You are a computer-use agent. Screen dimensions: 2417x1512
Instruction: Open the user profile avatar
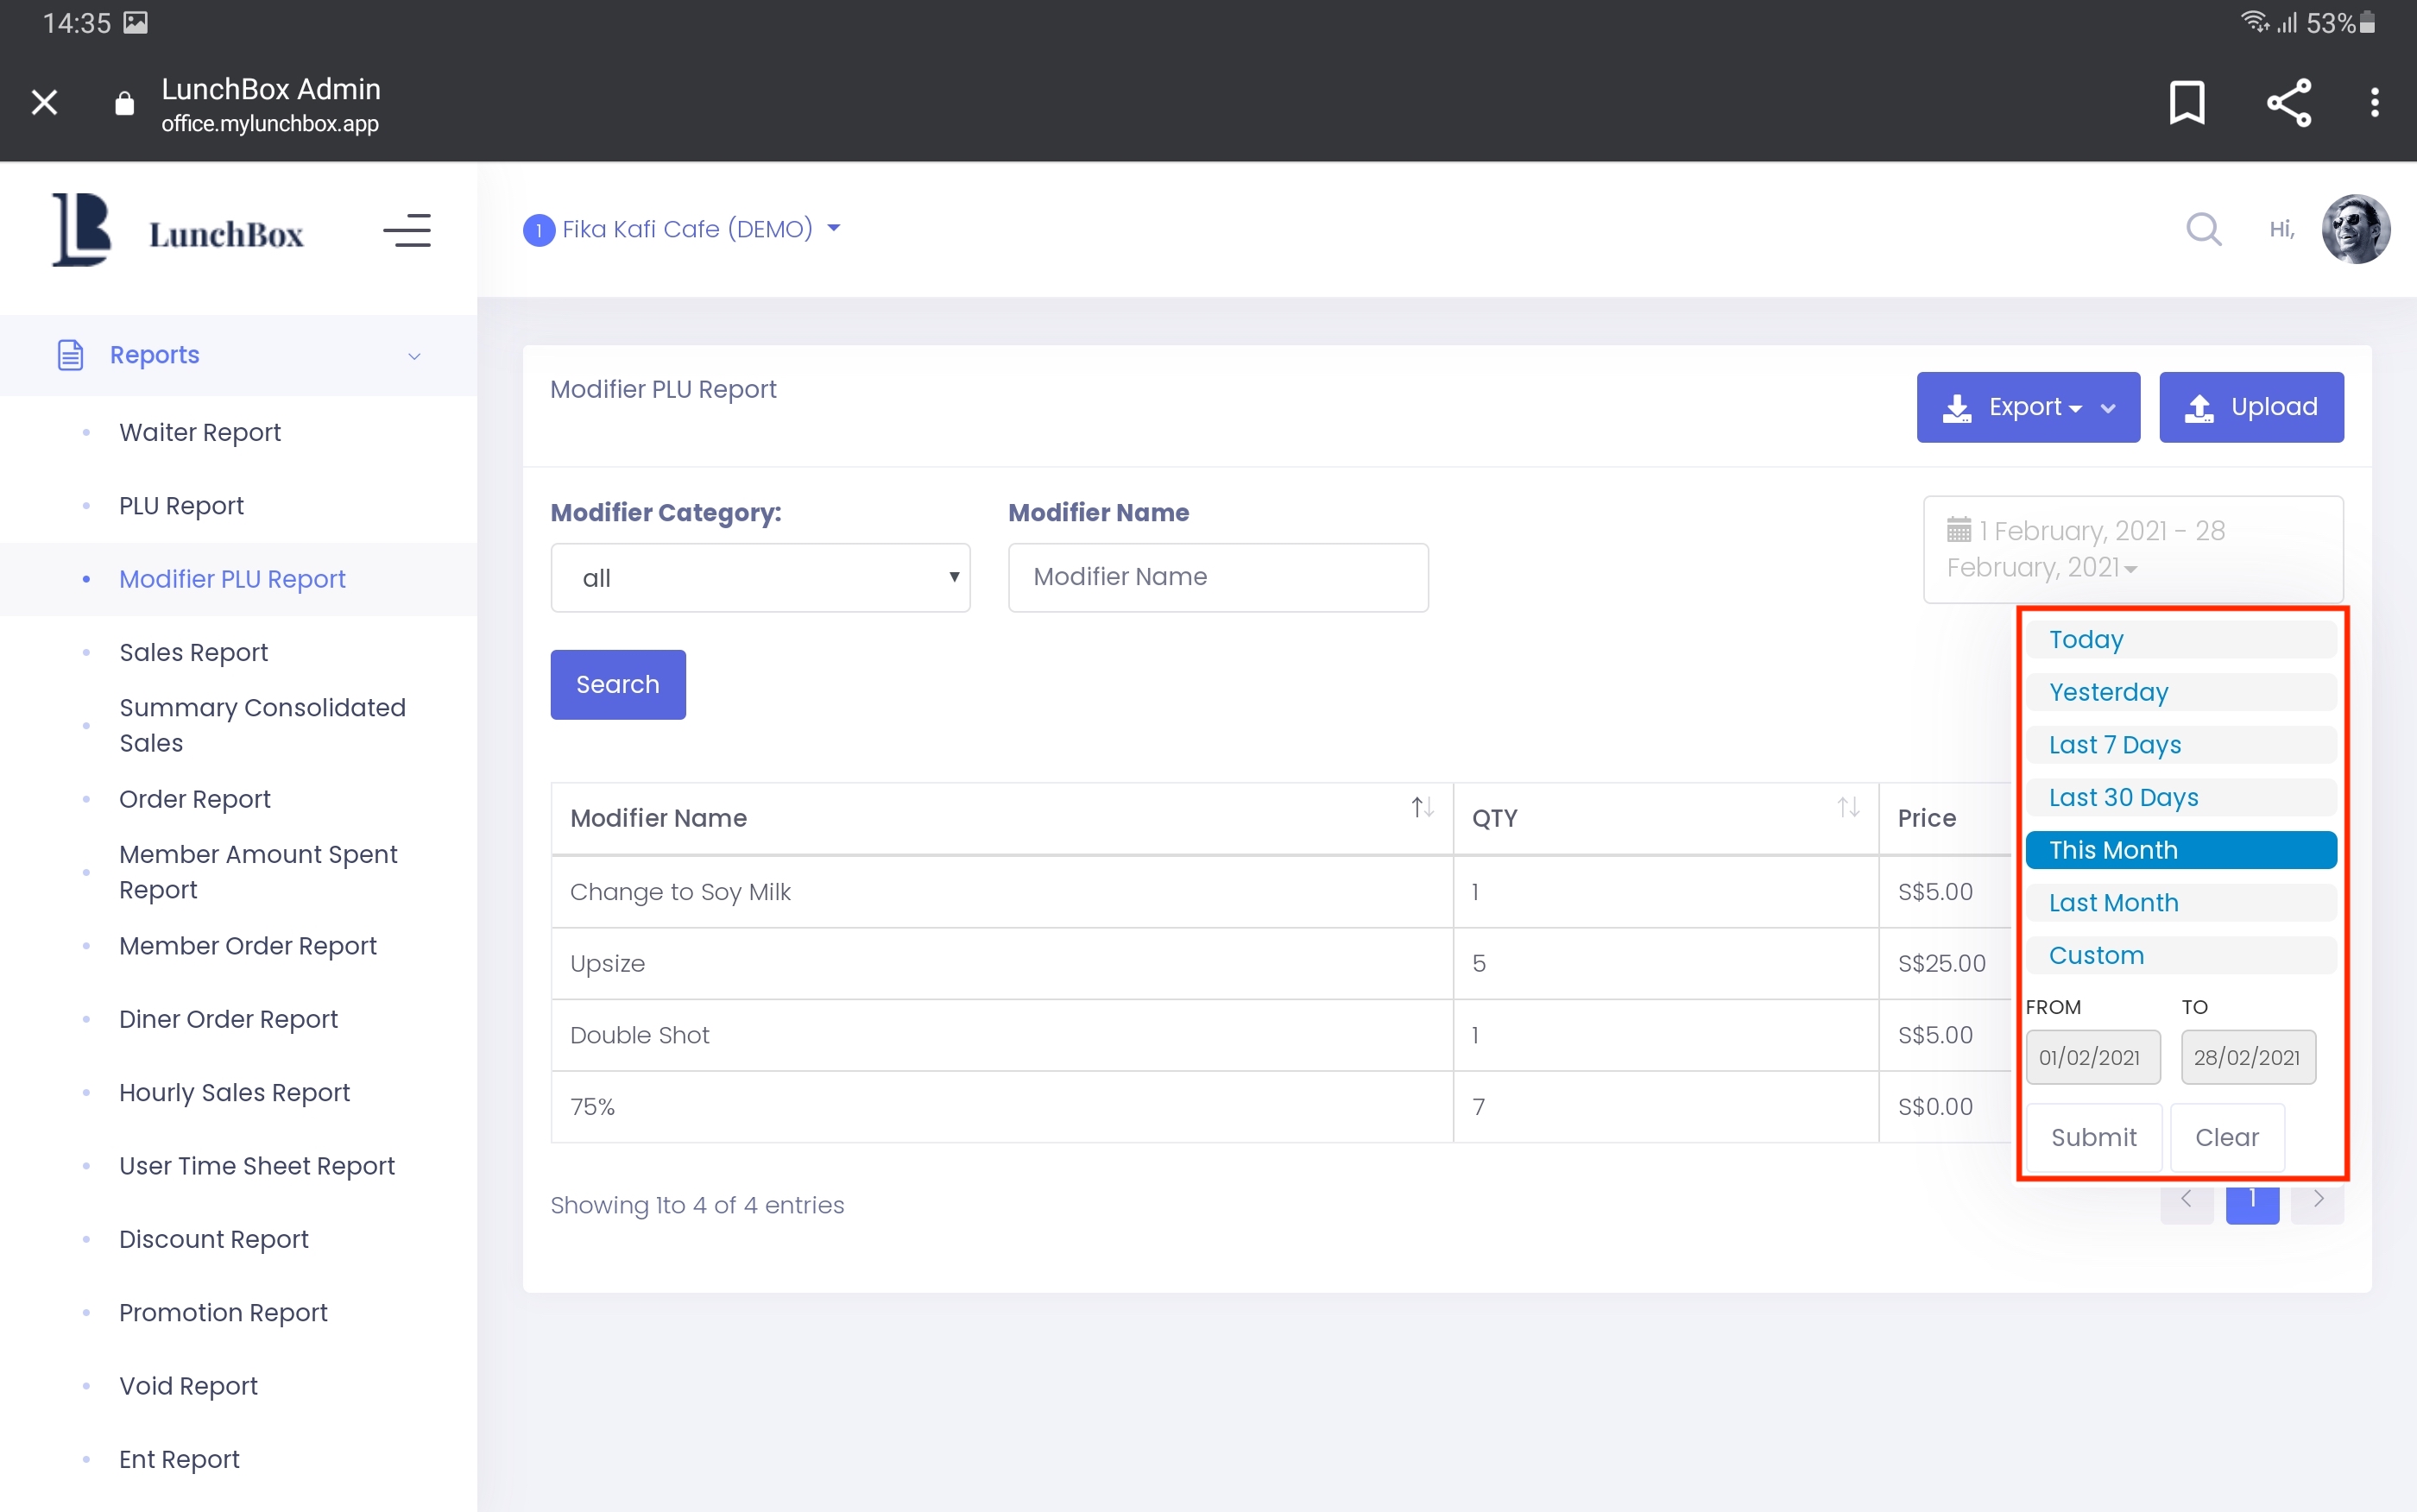[x=2355, y=229]
